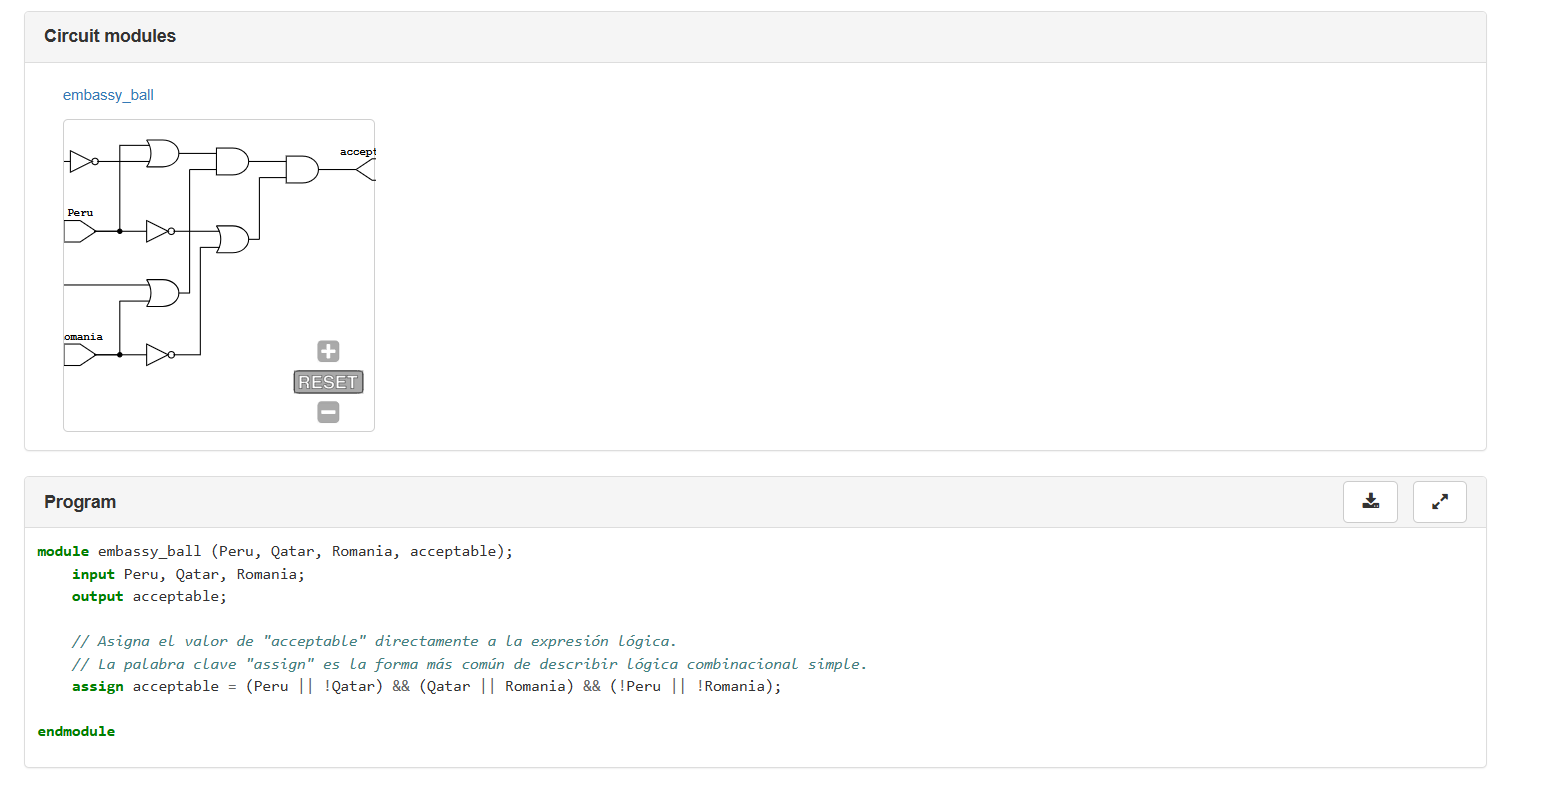
Task: Select the NOT gate right of Peru
Action: pyautogui.click(x=159, y=231)
